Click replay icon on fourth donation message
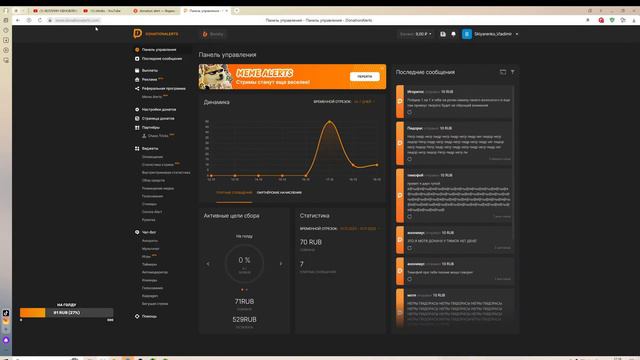 coord(409,248)
